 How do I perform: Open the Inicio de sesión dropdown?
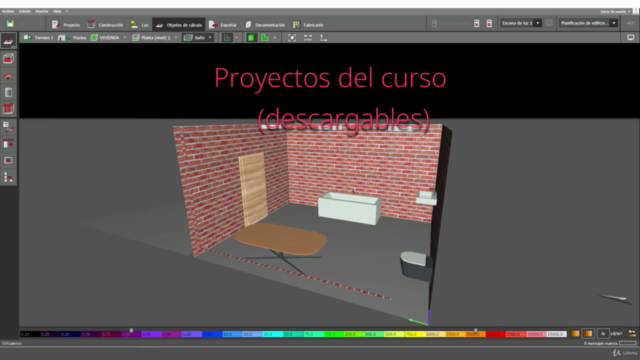pos(615,11)
